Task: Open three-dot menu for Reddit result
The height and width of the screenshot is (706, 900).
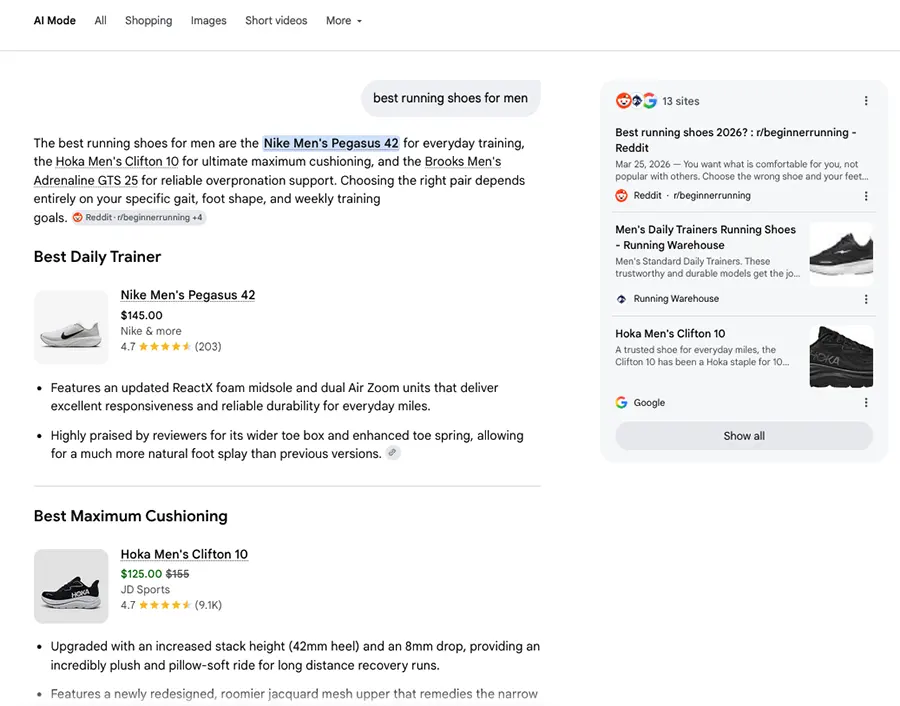Action: tap(866, 196)
